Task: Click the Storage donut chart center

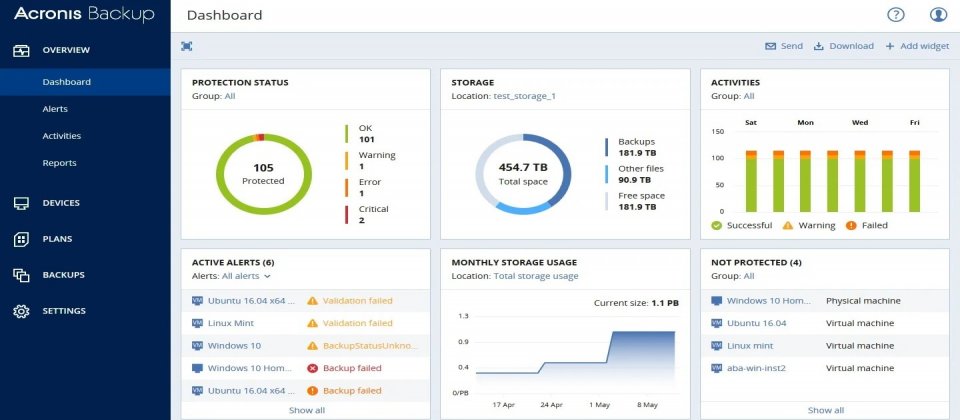Action: pyautogui.click(x=523, y=174)
